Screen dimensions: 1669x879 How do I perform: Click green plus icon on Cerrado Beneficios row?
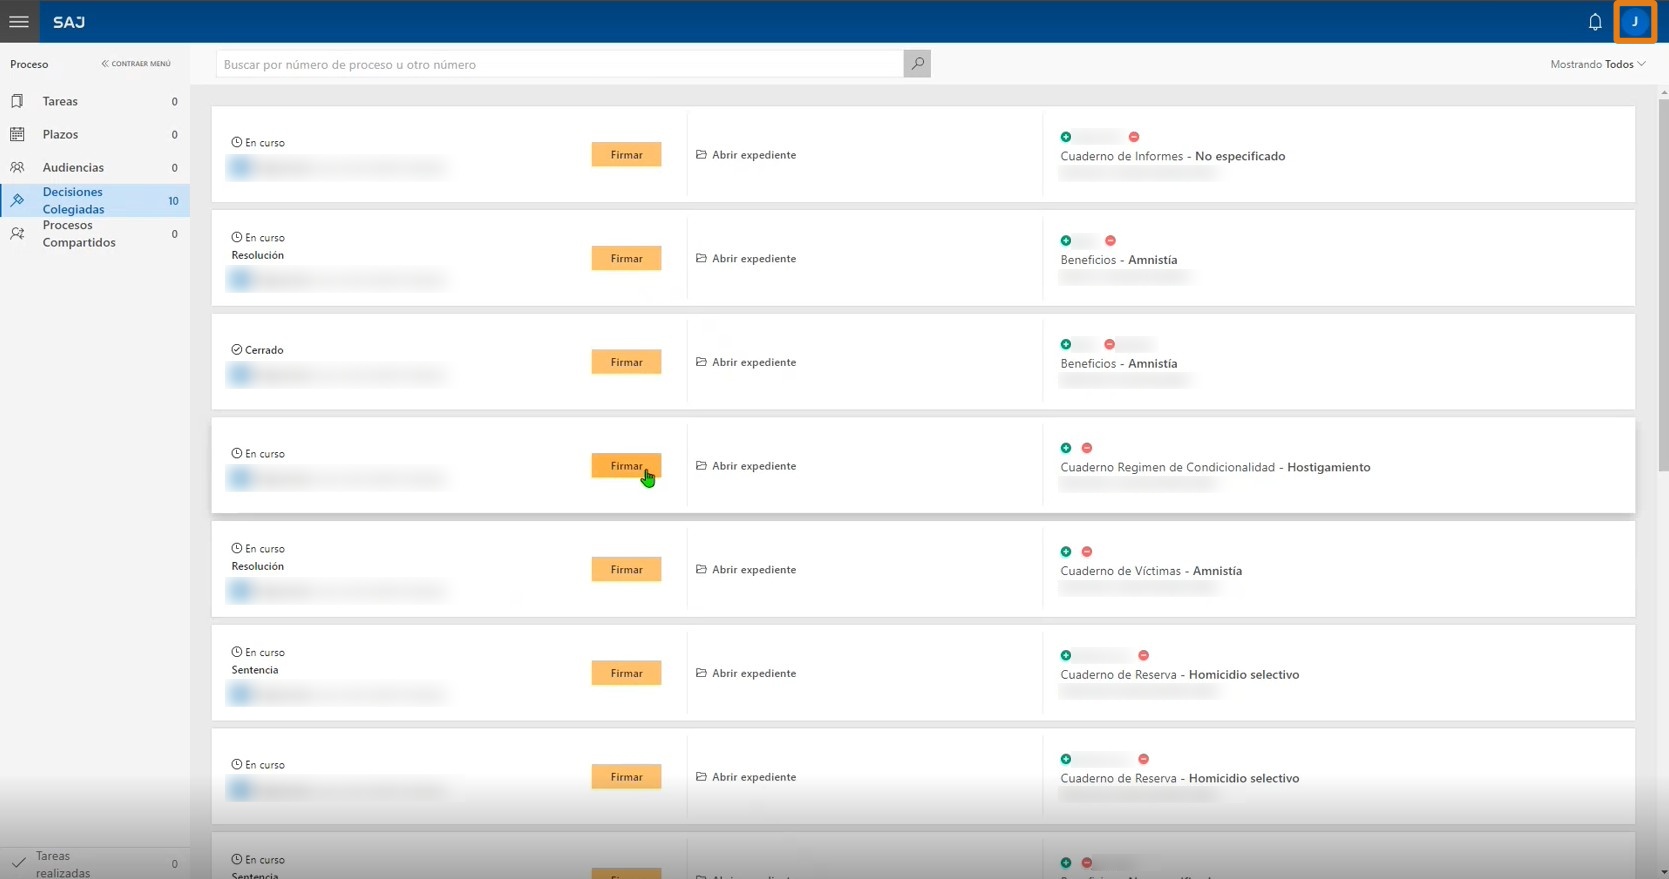coord(1066,344)
